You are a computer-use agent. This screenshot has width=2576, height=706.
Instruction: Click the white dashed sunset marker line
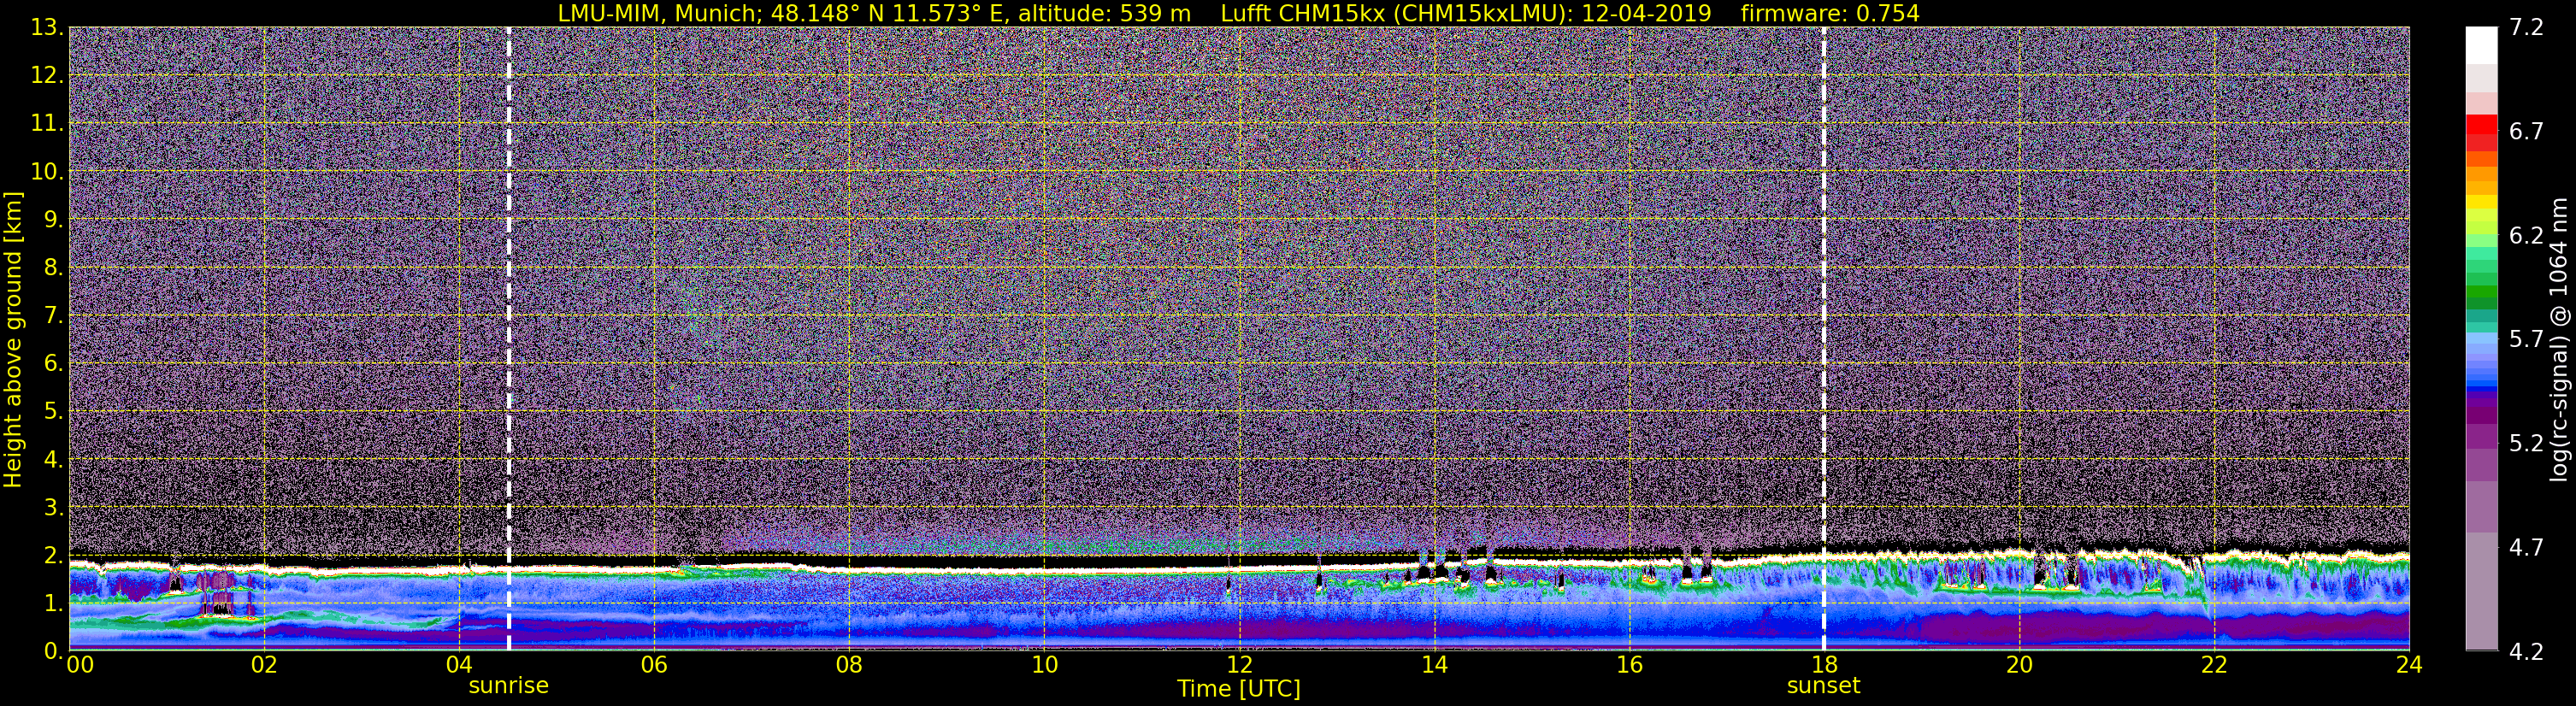(x=1823, y=339)
